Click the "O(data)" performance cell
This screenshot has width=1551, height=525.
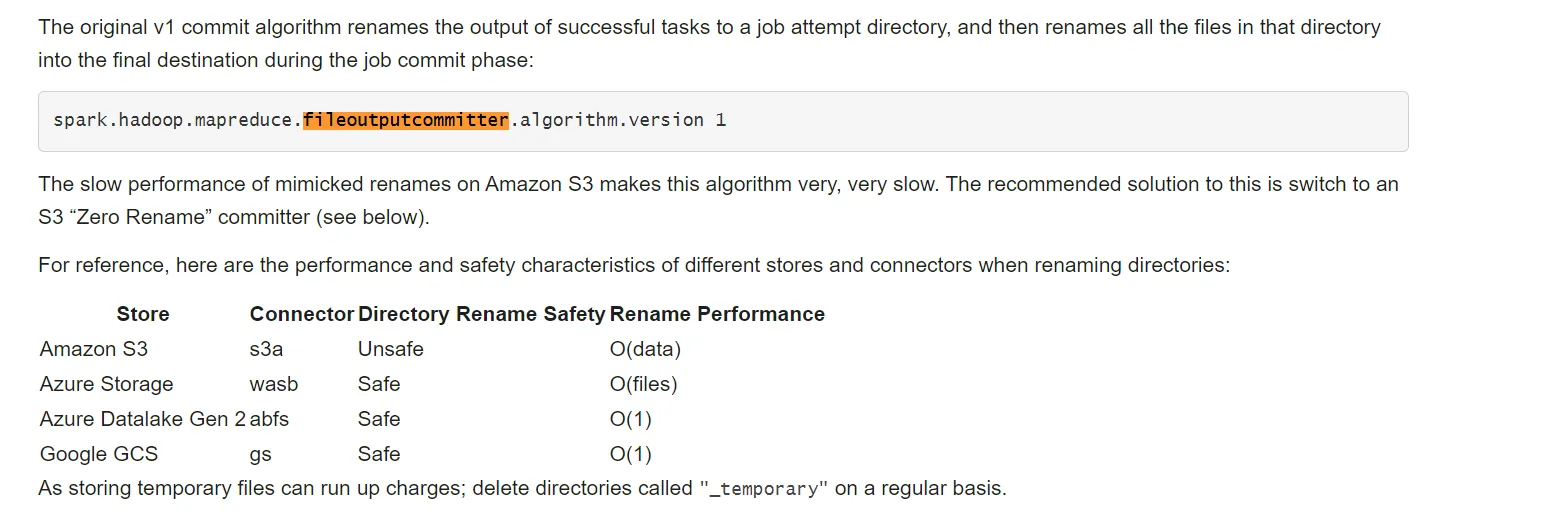click(645, 349)
